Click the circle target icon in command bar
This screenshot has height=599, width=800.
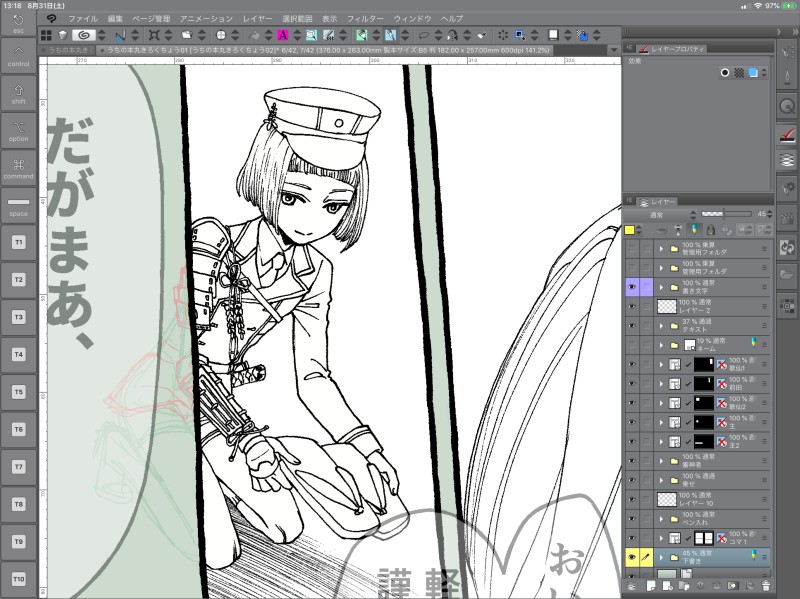tap(221, 35)
